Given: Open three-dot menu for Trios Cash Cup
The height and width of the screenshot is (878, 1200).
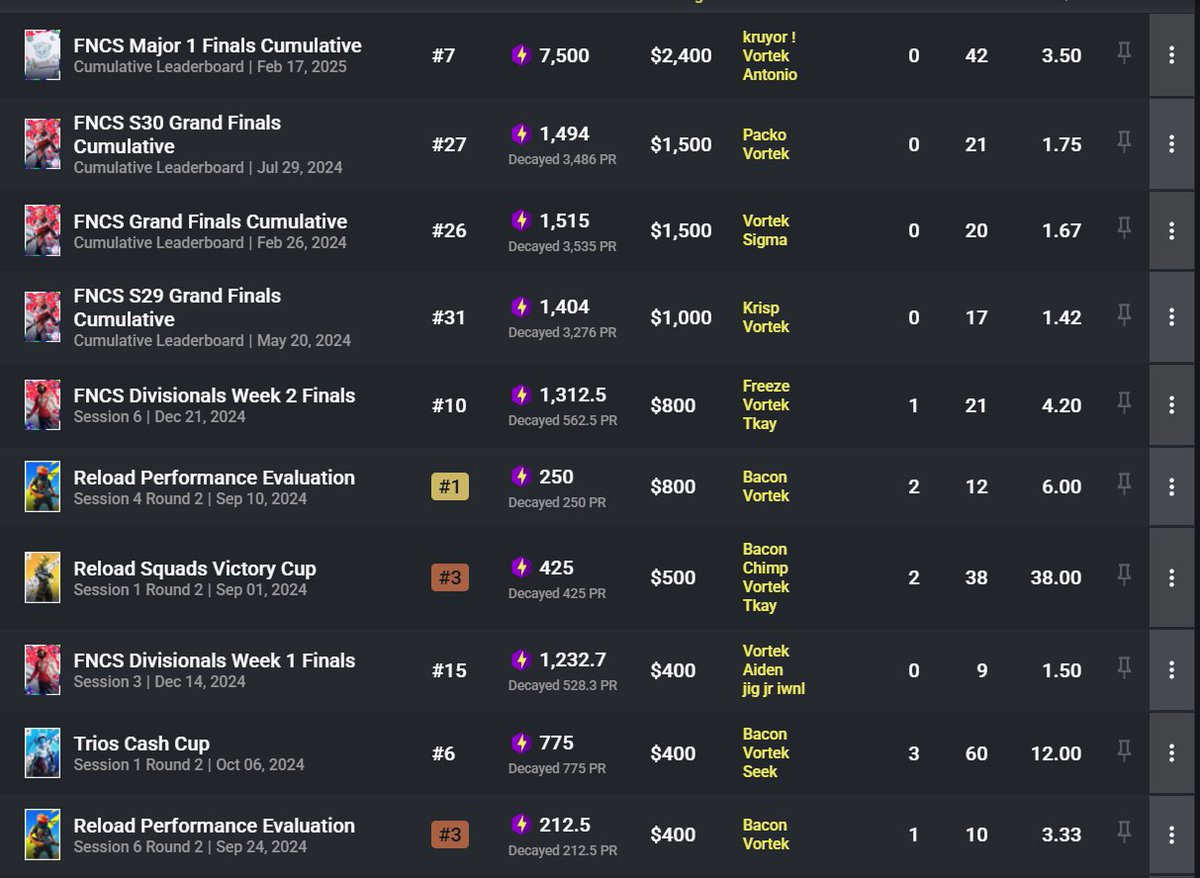Looking at the screenshot, I should pos(1171,753).
